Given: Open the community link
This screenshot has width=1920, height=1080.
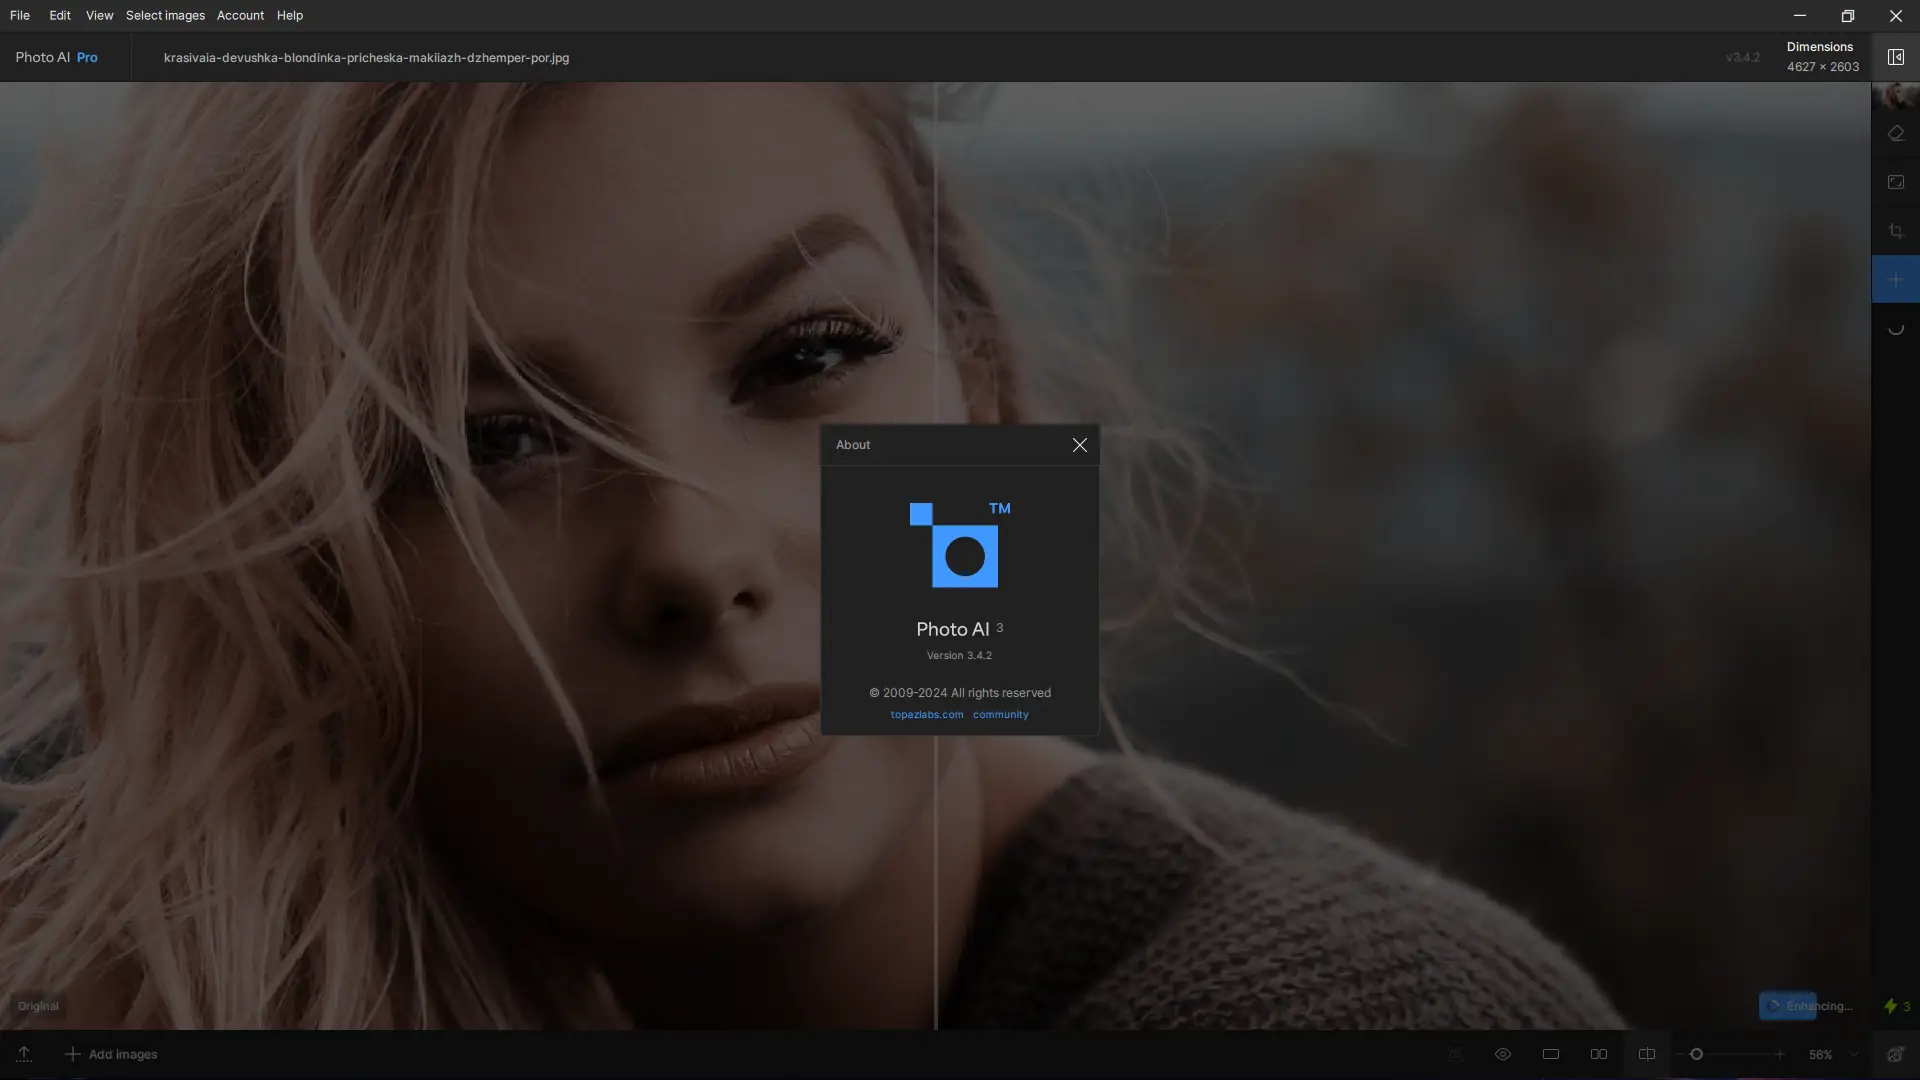Looking at the screenshot, I should pos(1000,715).
